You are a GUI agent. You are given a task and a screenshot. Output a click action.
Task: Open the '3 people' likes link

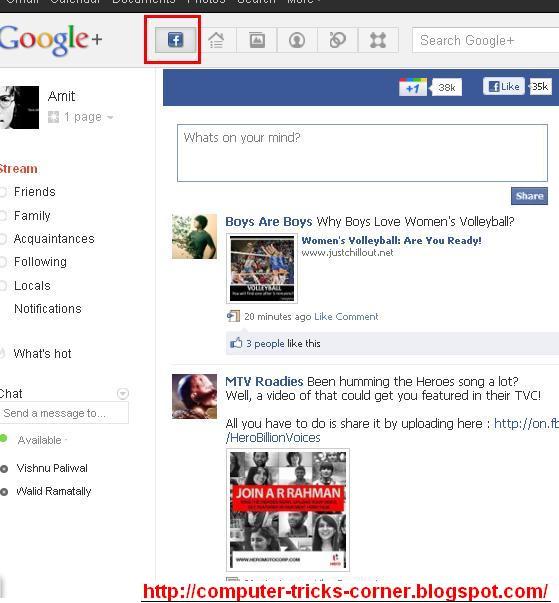point(265,343)
